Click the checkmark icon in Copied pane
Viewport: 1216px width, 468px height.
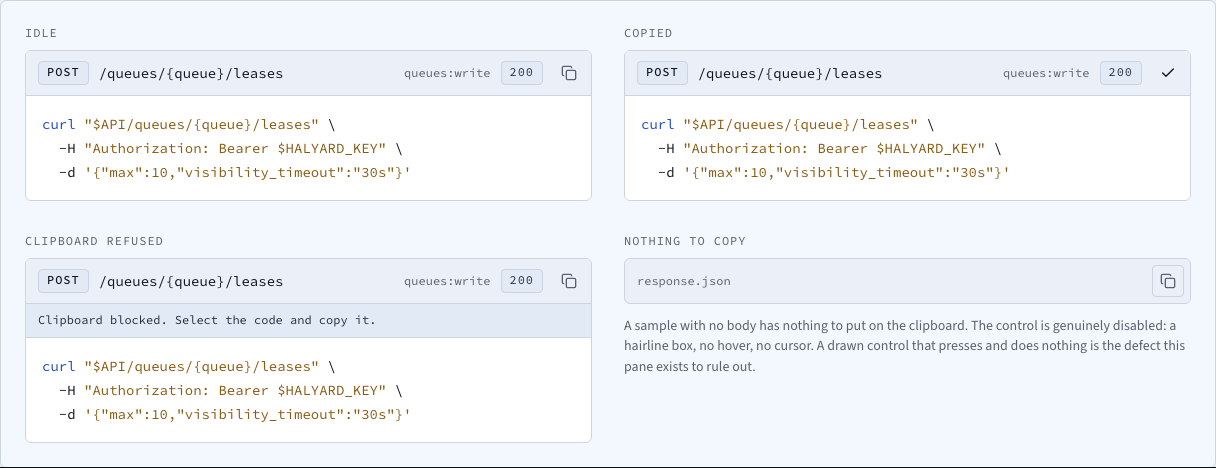[x=1168, y=73]
